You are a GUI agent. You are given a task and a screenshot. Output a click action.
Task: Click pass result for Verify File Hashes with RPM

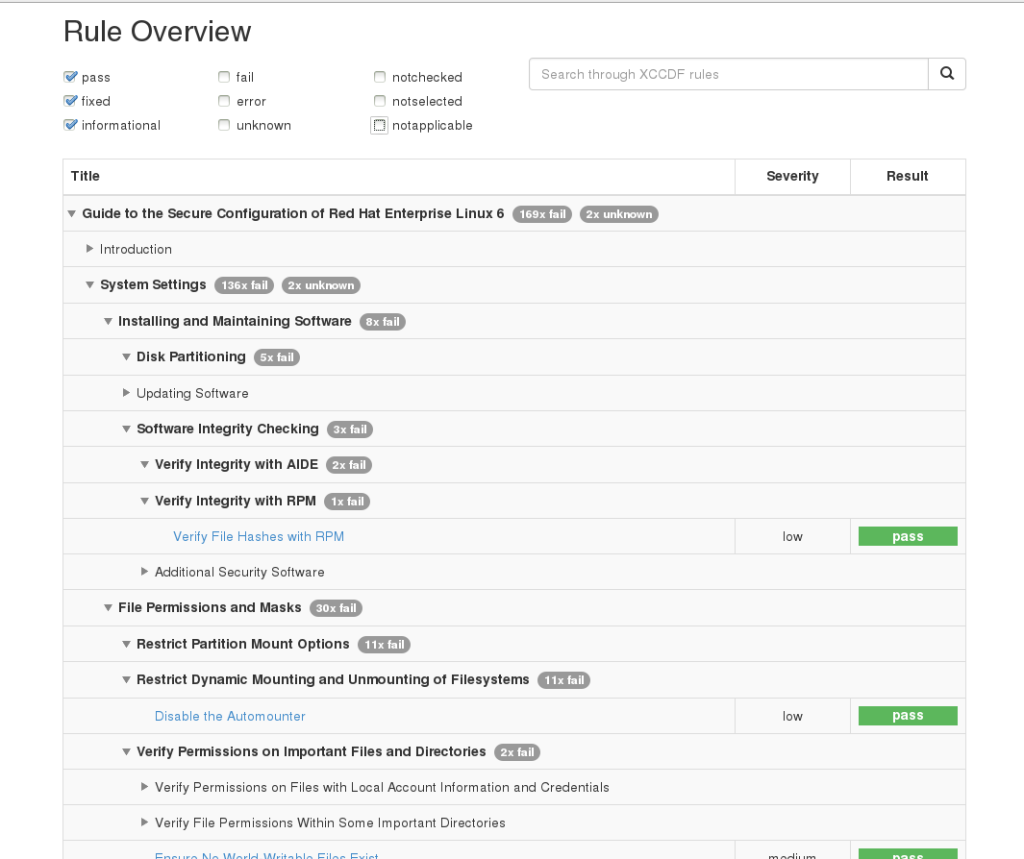tap(908, 536)
